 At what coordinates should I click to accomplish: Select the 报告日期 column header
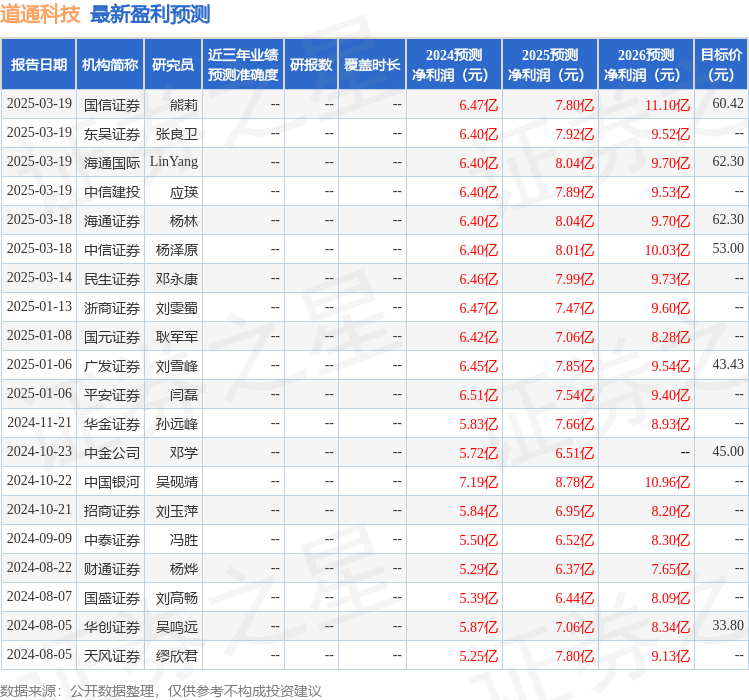pyautogui.click(x=39, y=65)
